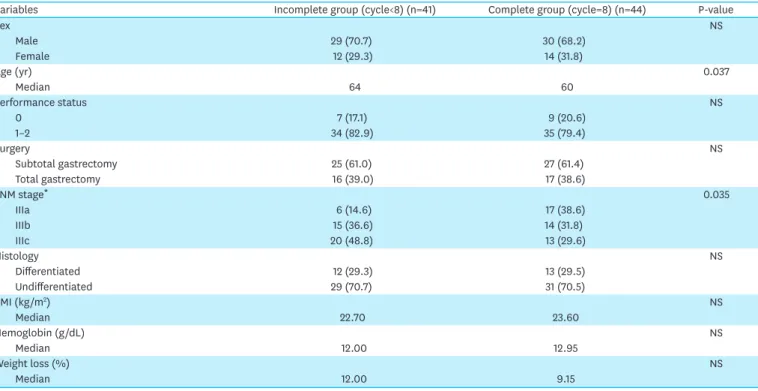Click the BMI median value '23.60'
This screenshot has width=758, height=391.
point(565,318)
